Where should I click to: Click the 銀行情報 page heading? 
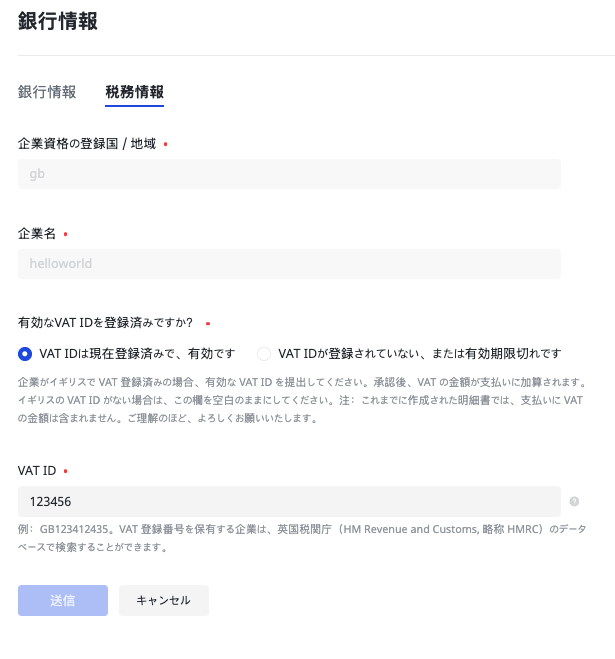coord(58,22)
